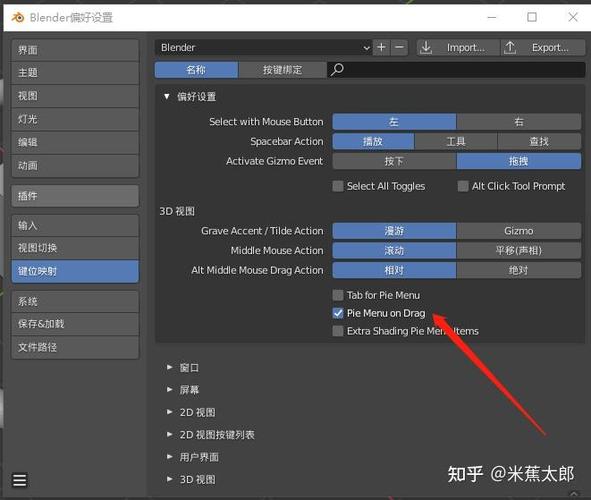Set Spacebar Action to 查找

coord(539,141)
